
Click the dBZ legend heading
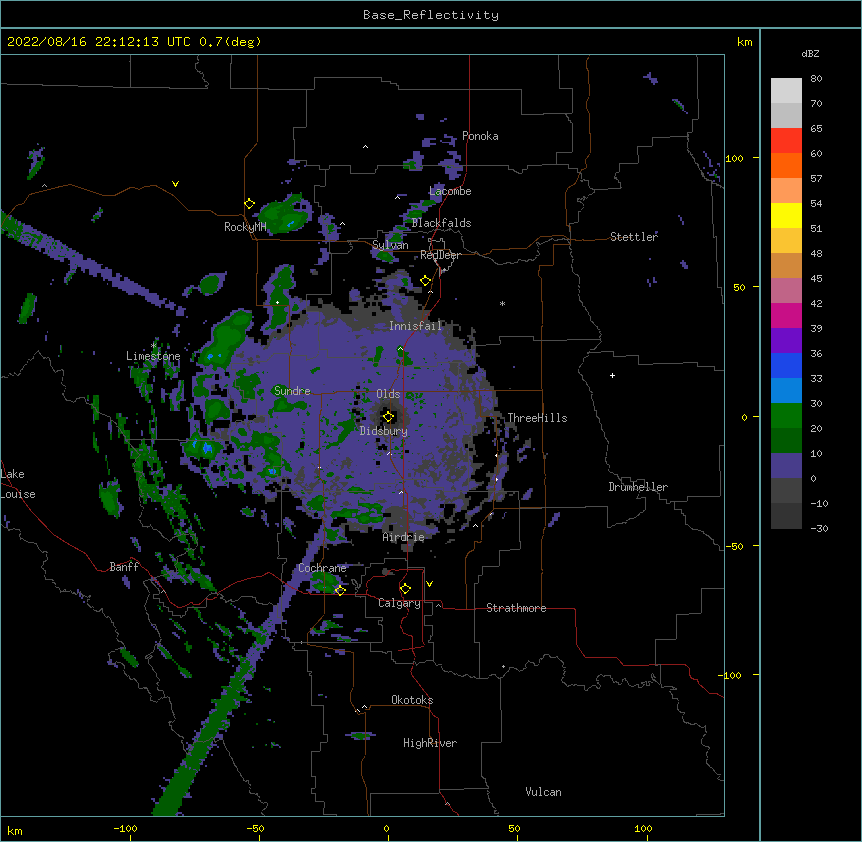pos(810,53)
